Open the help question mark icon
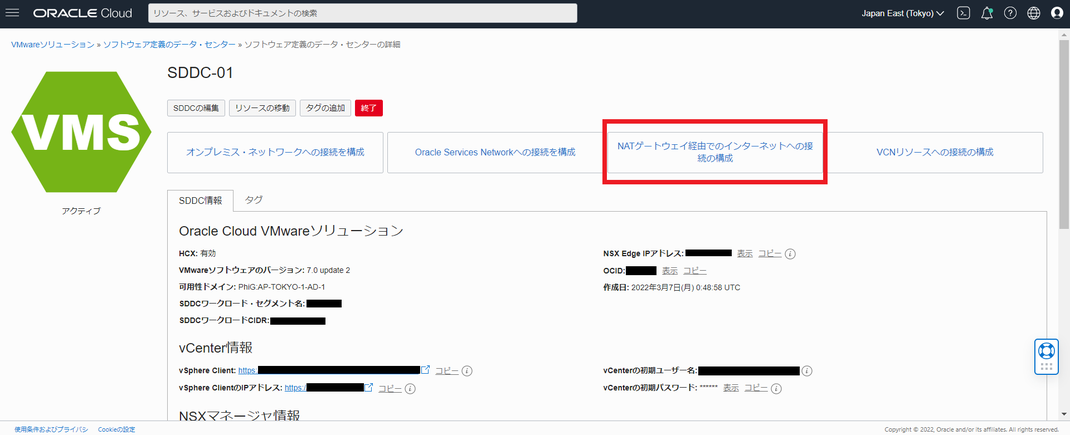The width and height of the screenshot is (1070, 435). [1011, 13]
